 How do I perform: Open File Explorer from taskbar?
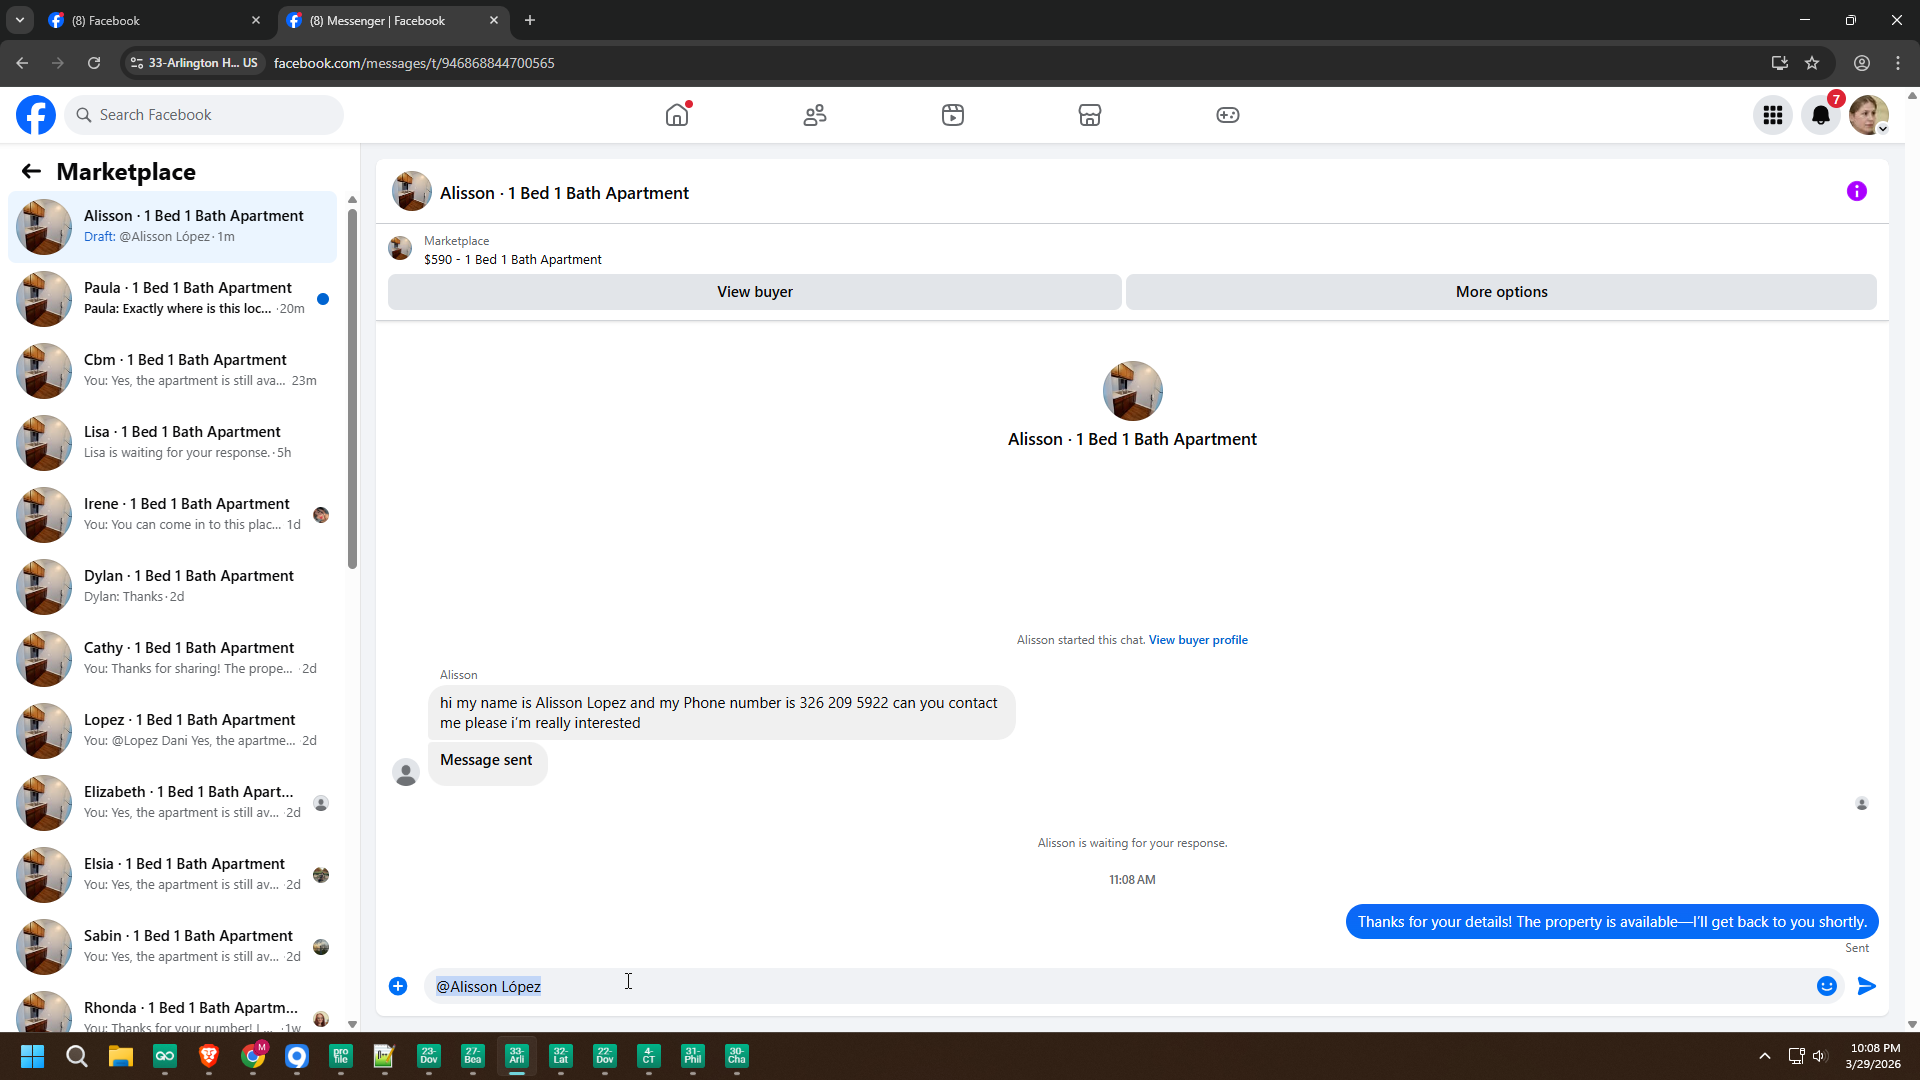click(121, 1056)
